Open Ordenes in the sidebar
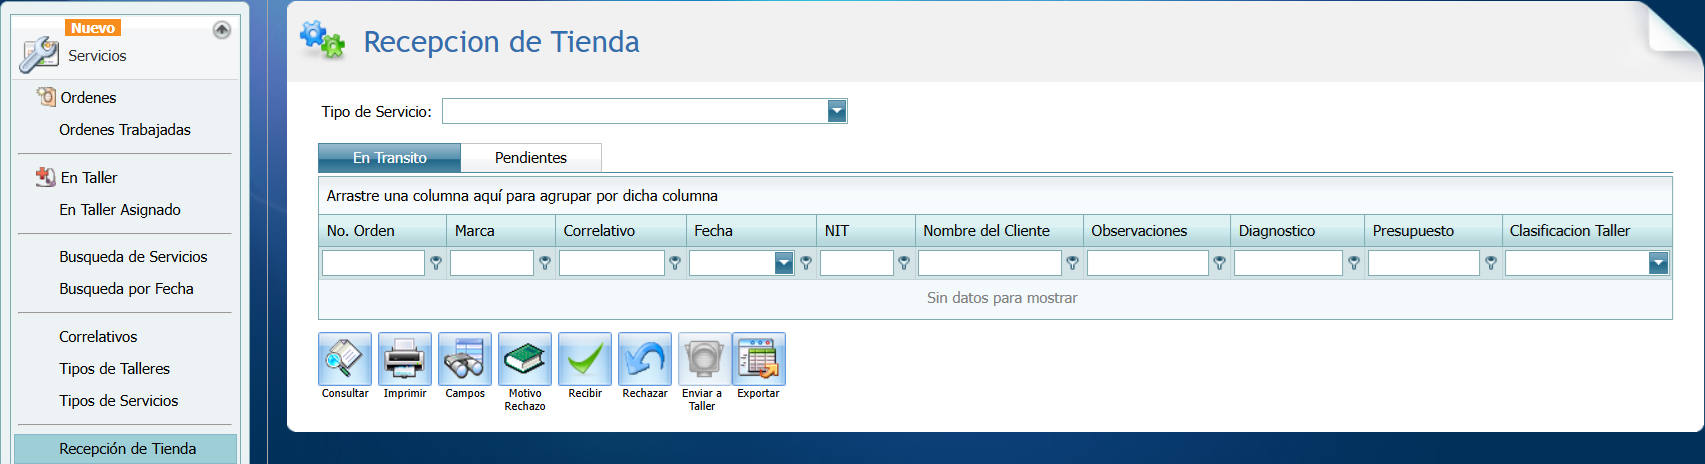 click(x=88, y=97)
